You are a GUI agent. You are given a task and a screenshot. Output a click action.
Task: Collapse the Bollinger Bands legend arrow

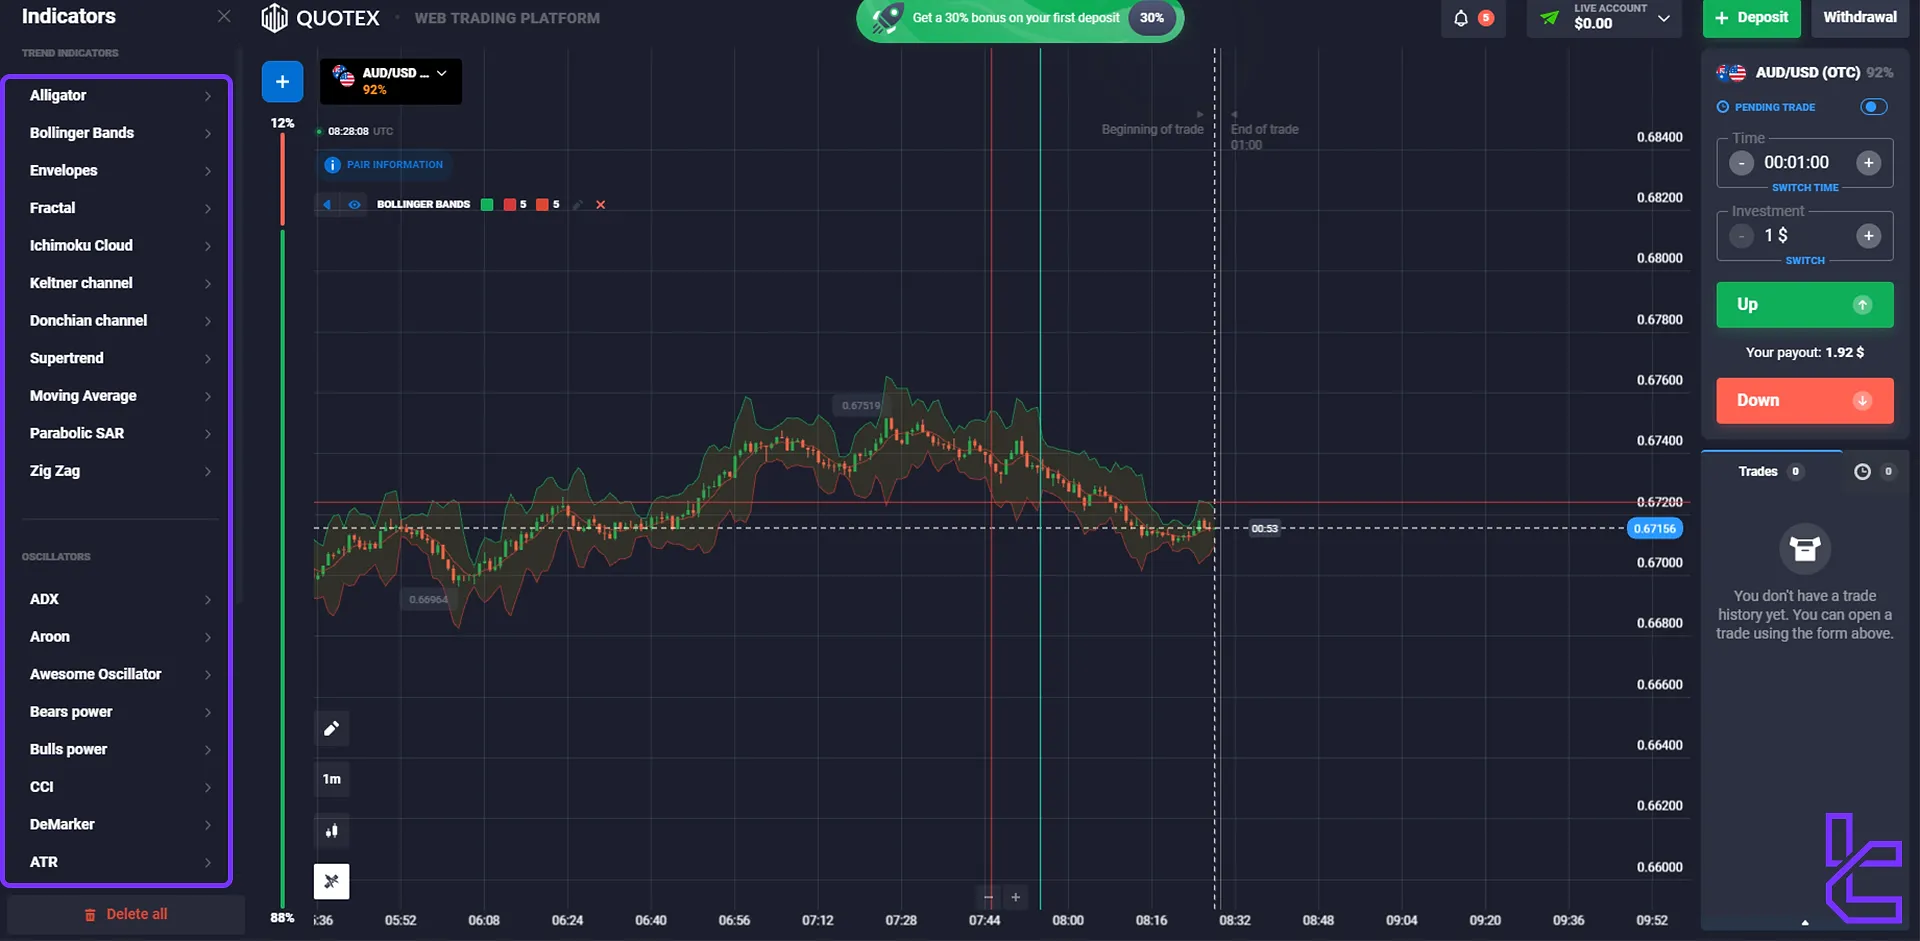tap(327, 205)
